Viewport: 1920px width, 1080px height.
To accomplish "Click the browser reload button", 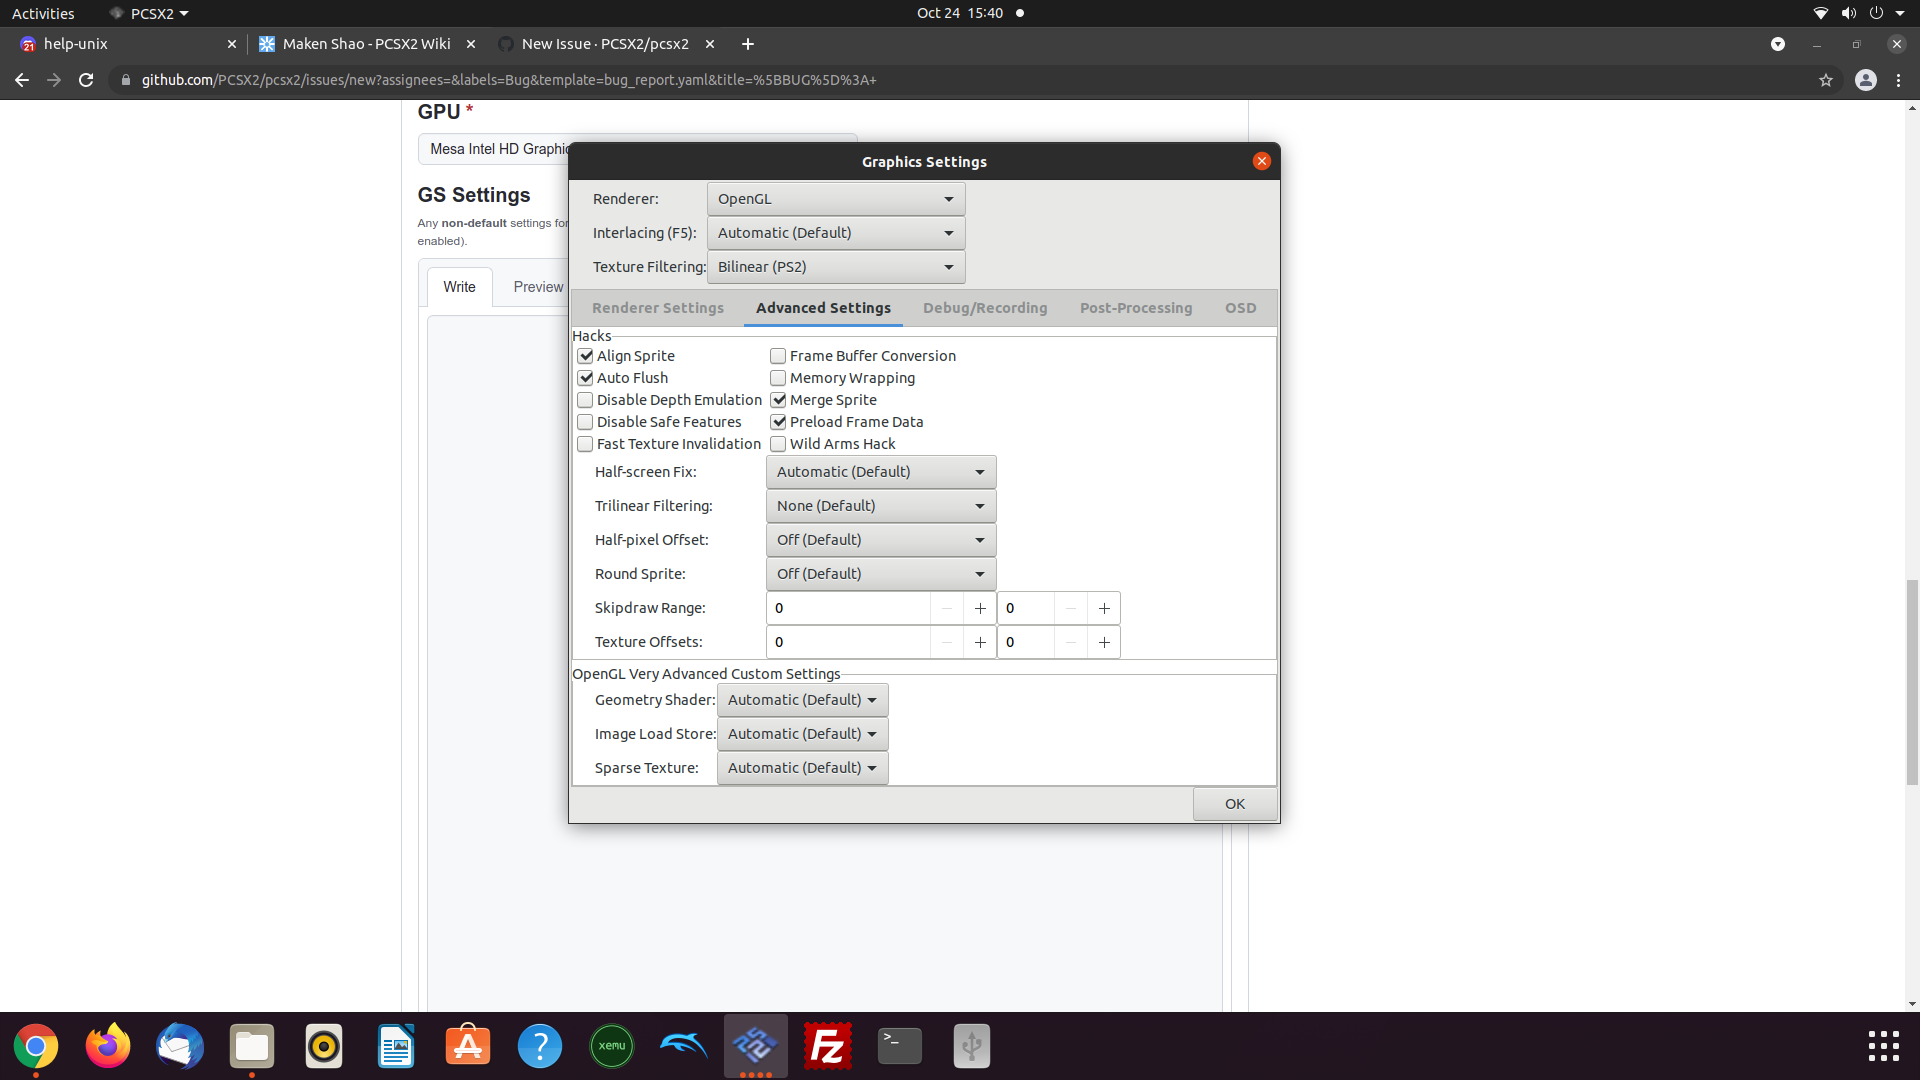I will (x=86, y=80).
